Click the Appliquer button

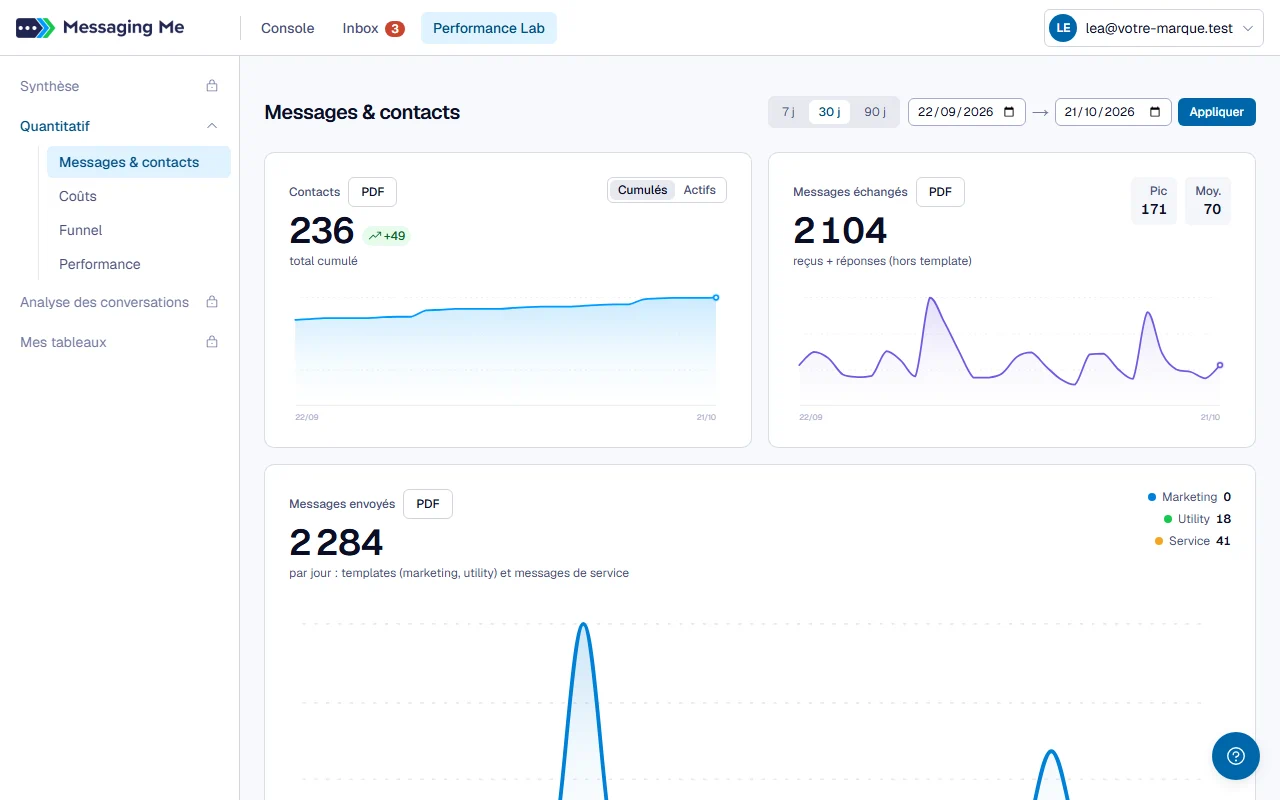[x=1217, y=112]
